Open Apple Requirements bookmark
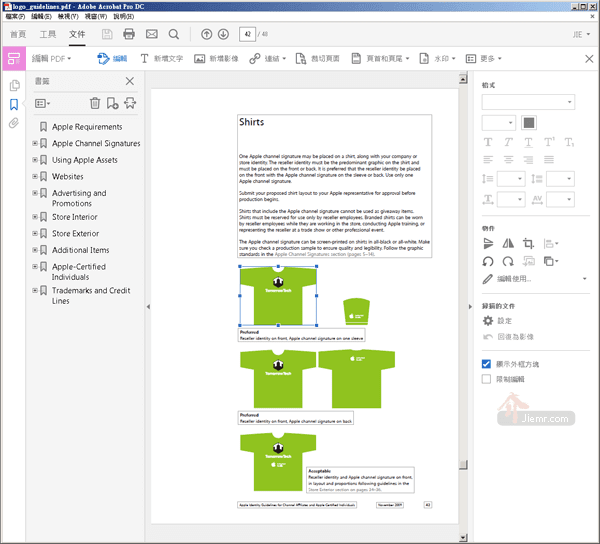This screenshot has width=600, height=544. point(87,127)
